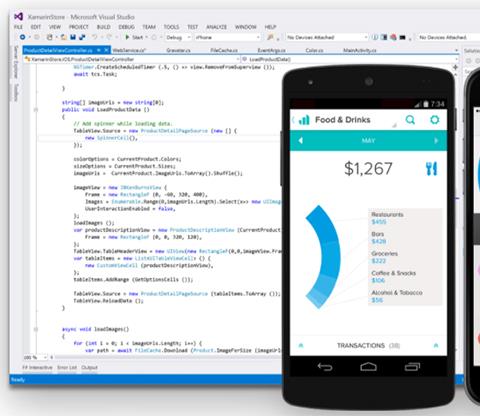Click the second No Devices Attached field
Screen dimensions: 480x416
point(448,37)
